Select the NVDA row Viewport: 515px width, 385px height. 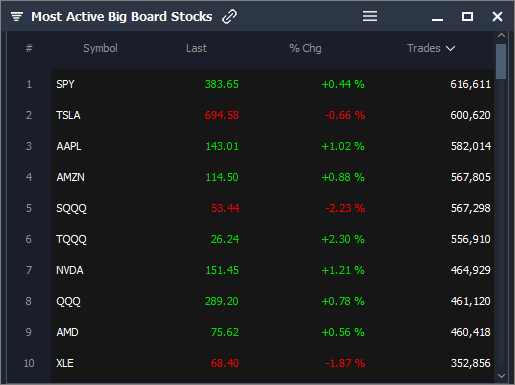272,270
